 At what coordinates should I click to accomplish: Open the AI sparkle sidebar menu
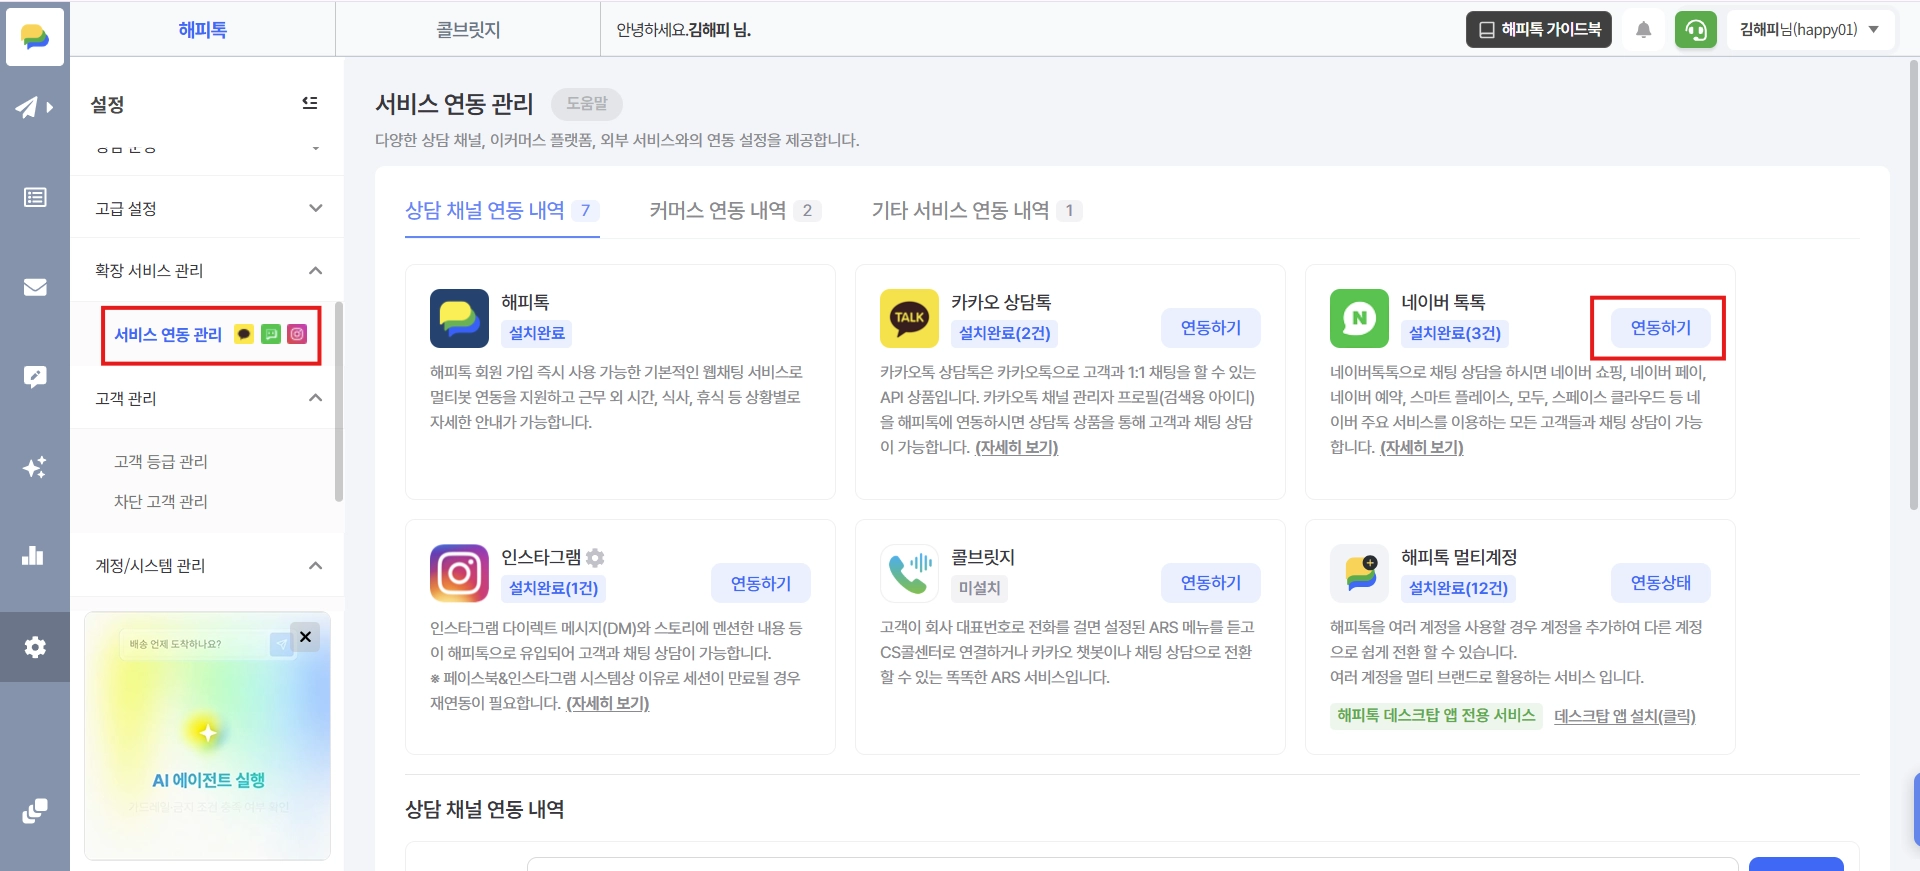(35, 467)
